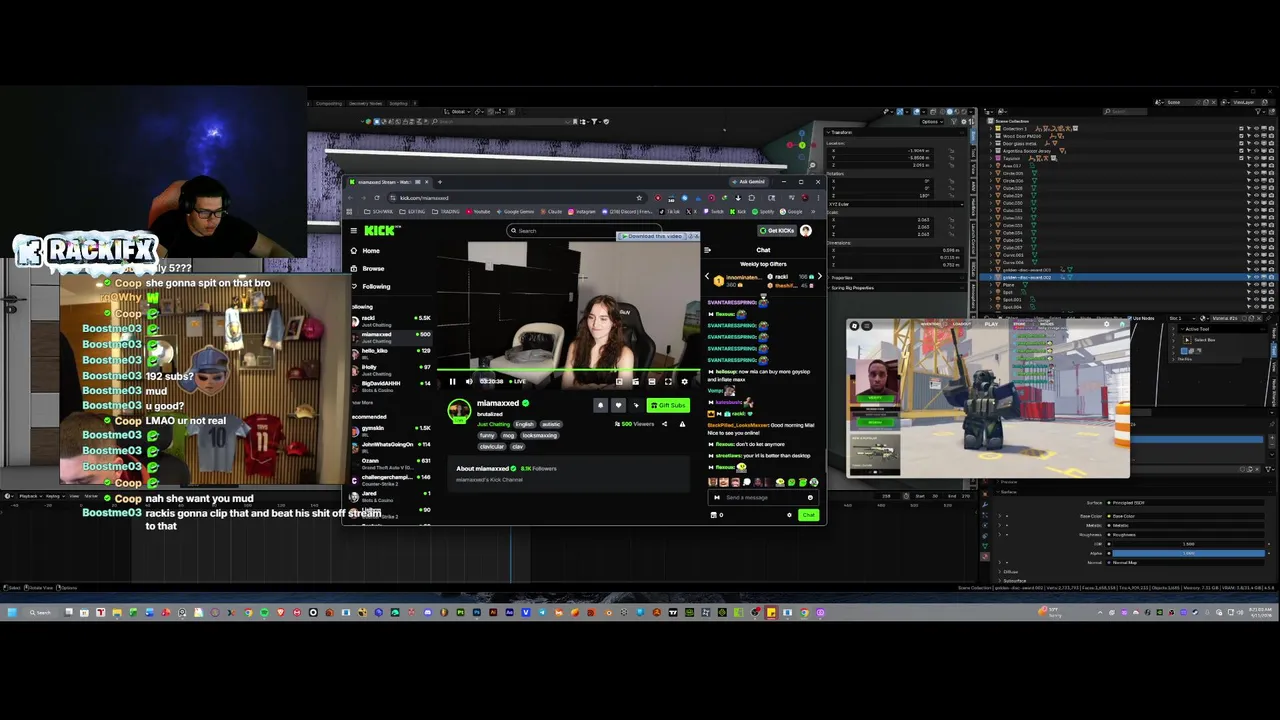Viewport: 1280px width, 720px height.
Task: Toggle the heart follow button for miamaxxed
Action: [618, 405]
